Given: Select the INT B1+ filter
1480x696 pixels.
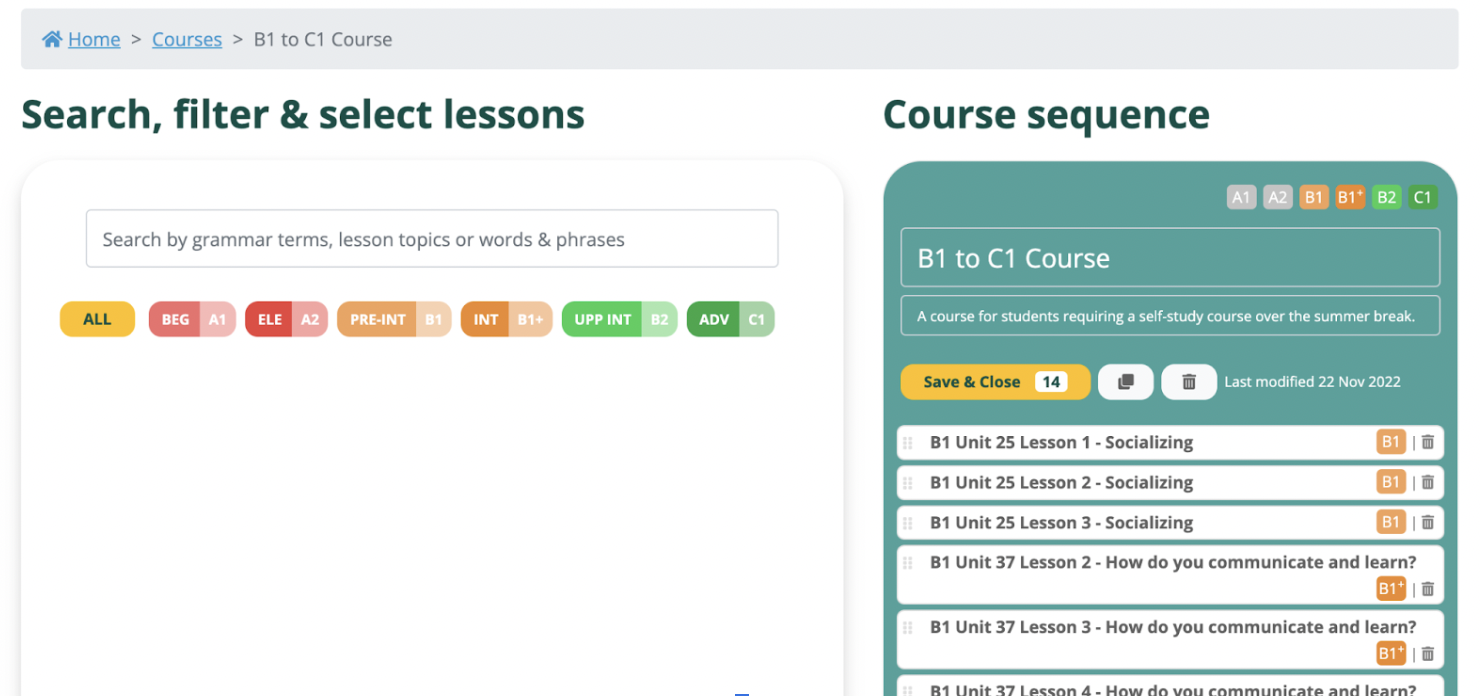Looking at the screenshot, I should pos(506,320).
